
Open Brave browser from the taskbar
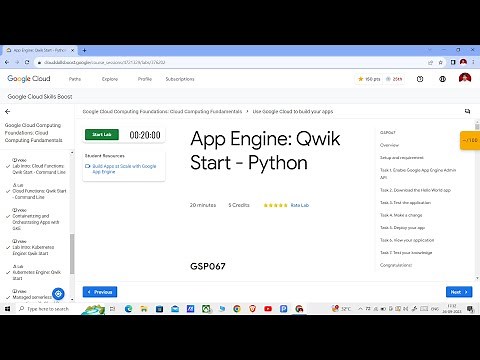[x=253, y=309]
